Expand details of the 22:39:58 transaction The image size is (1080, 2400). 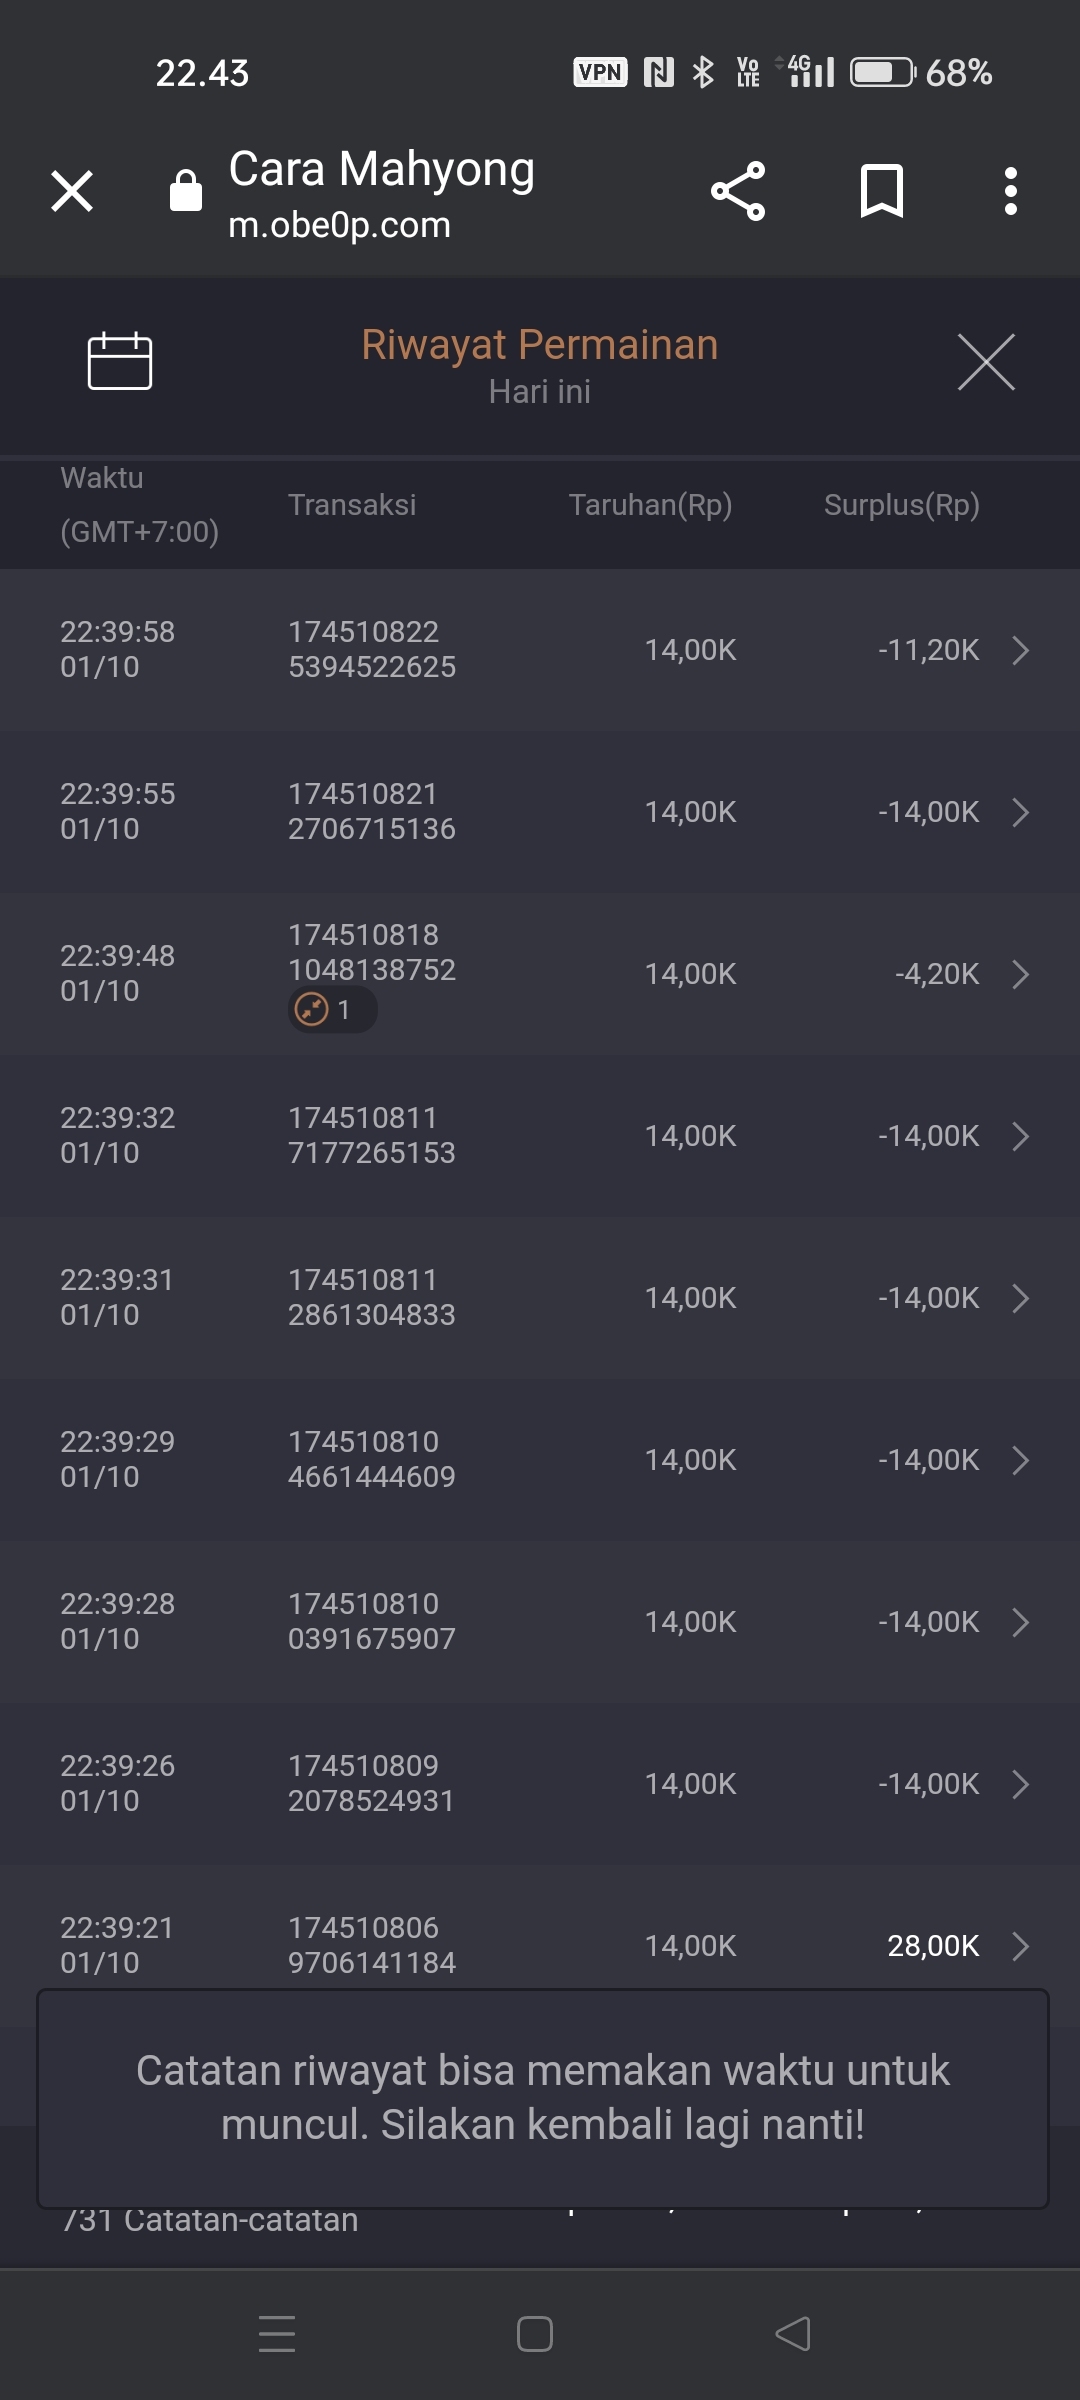coord(1020,650)
